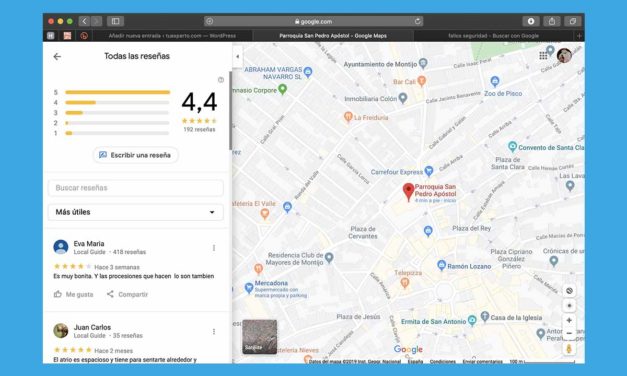The width and height of the screenshot is (627, 376).
Task: Open the Más útiles sort dropdown
Action: tap(136, 212)
